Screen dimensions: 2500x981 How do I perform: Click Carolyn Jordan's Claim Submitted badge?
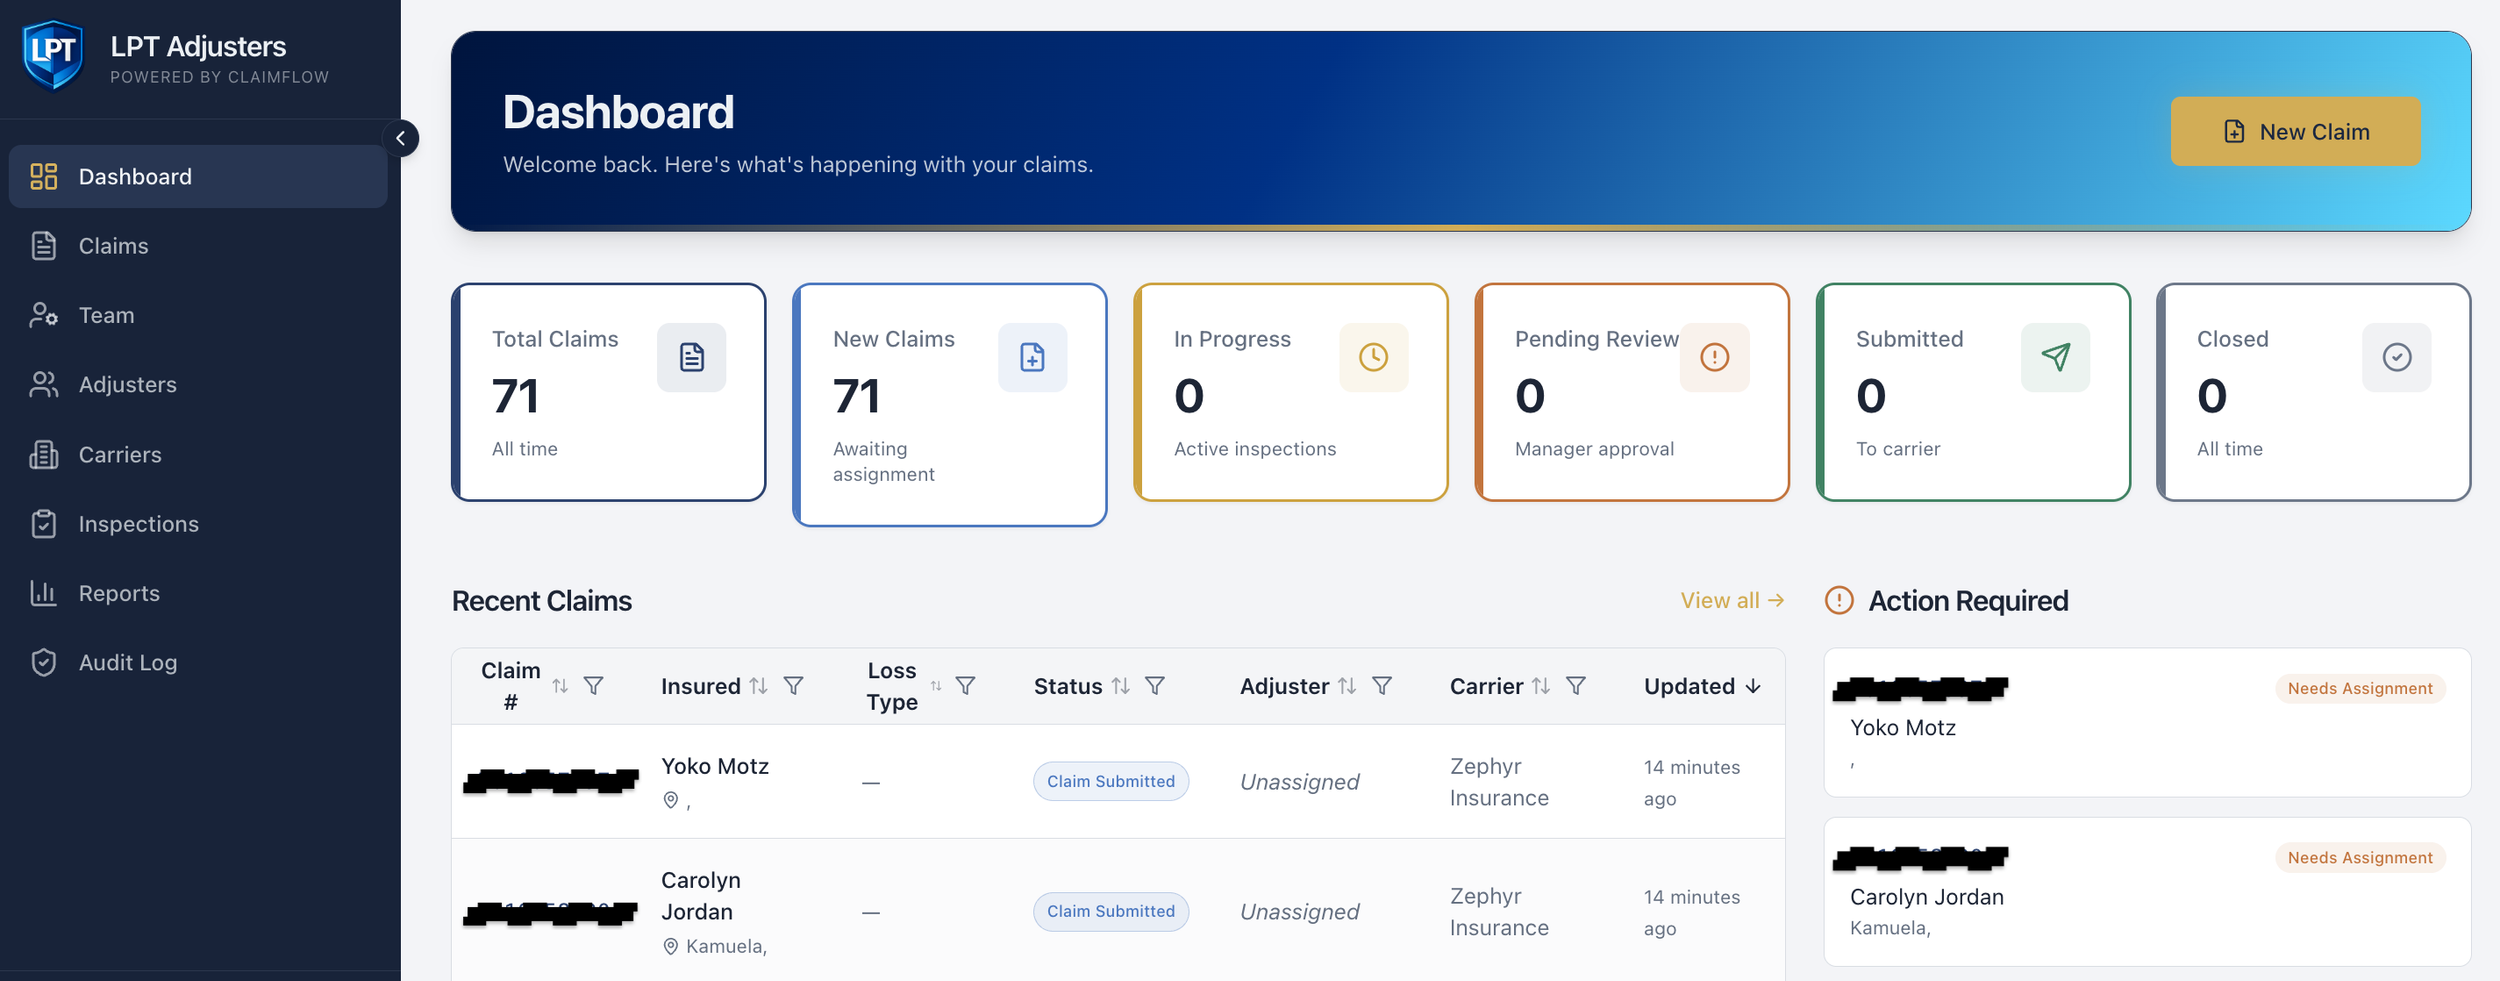(x=1111, y=911)
